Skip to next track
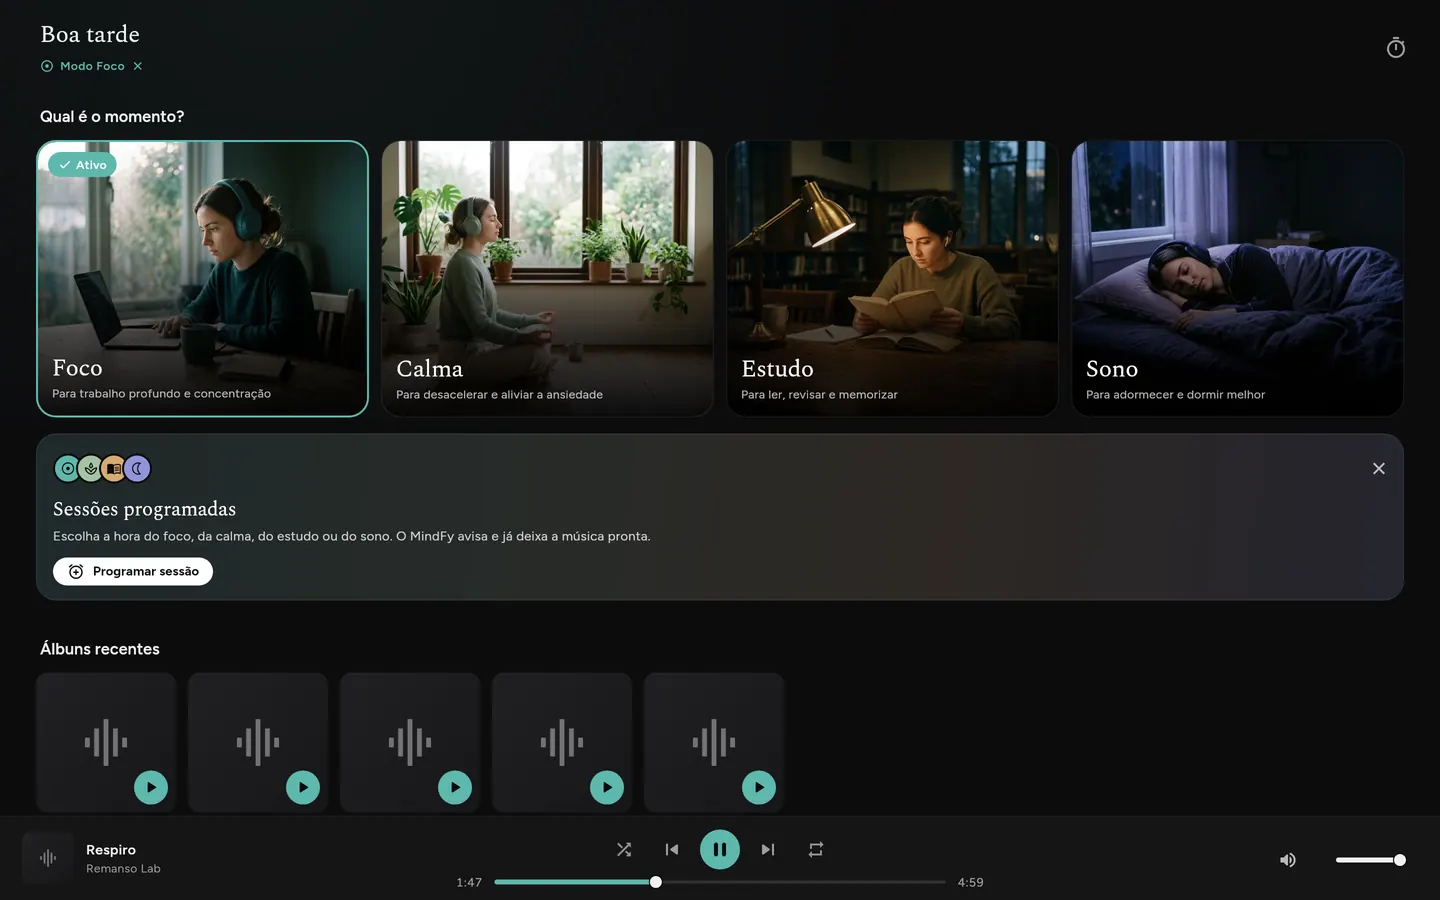 pos(768,849)
